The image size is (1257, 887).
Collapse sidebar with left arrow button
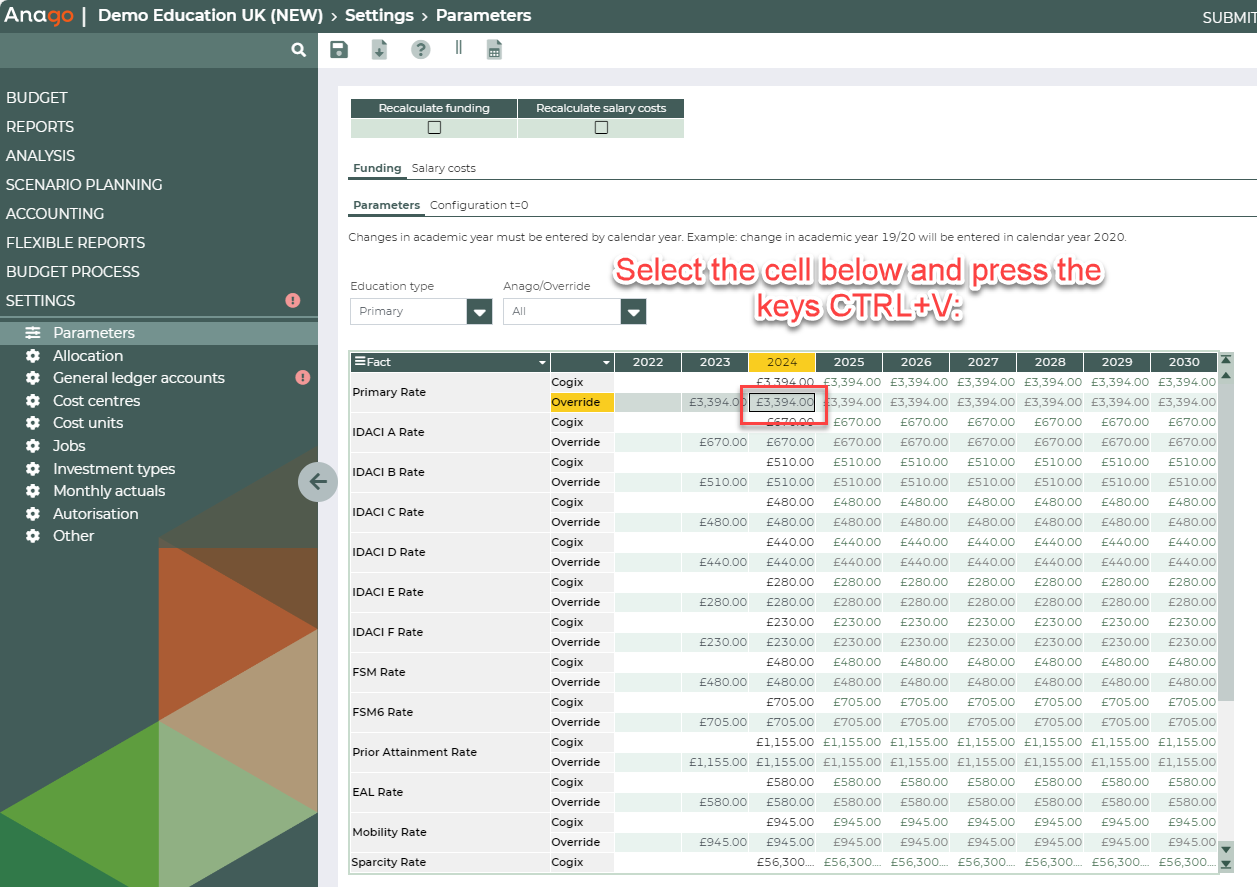click(x=318, y=482)
